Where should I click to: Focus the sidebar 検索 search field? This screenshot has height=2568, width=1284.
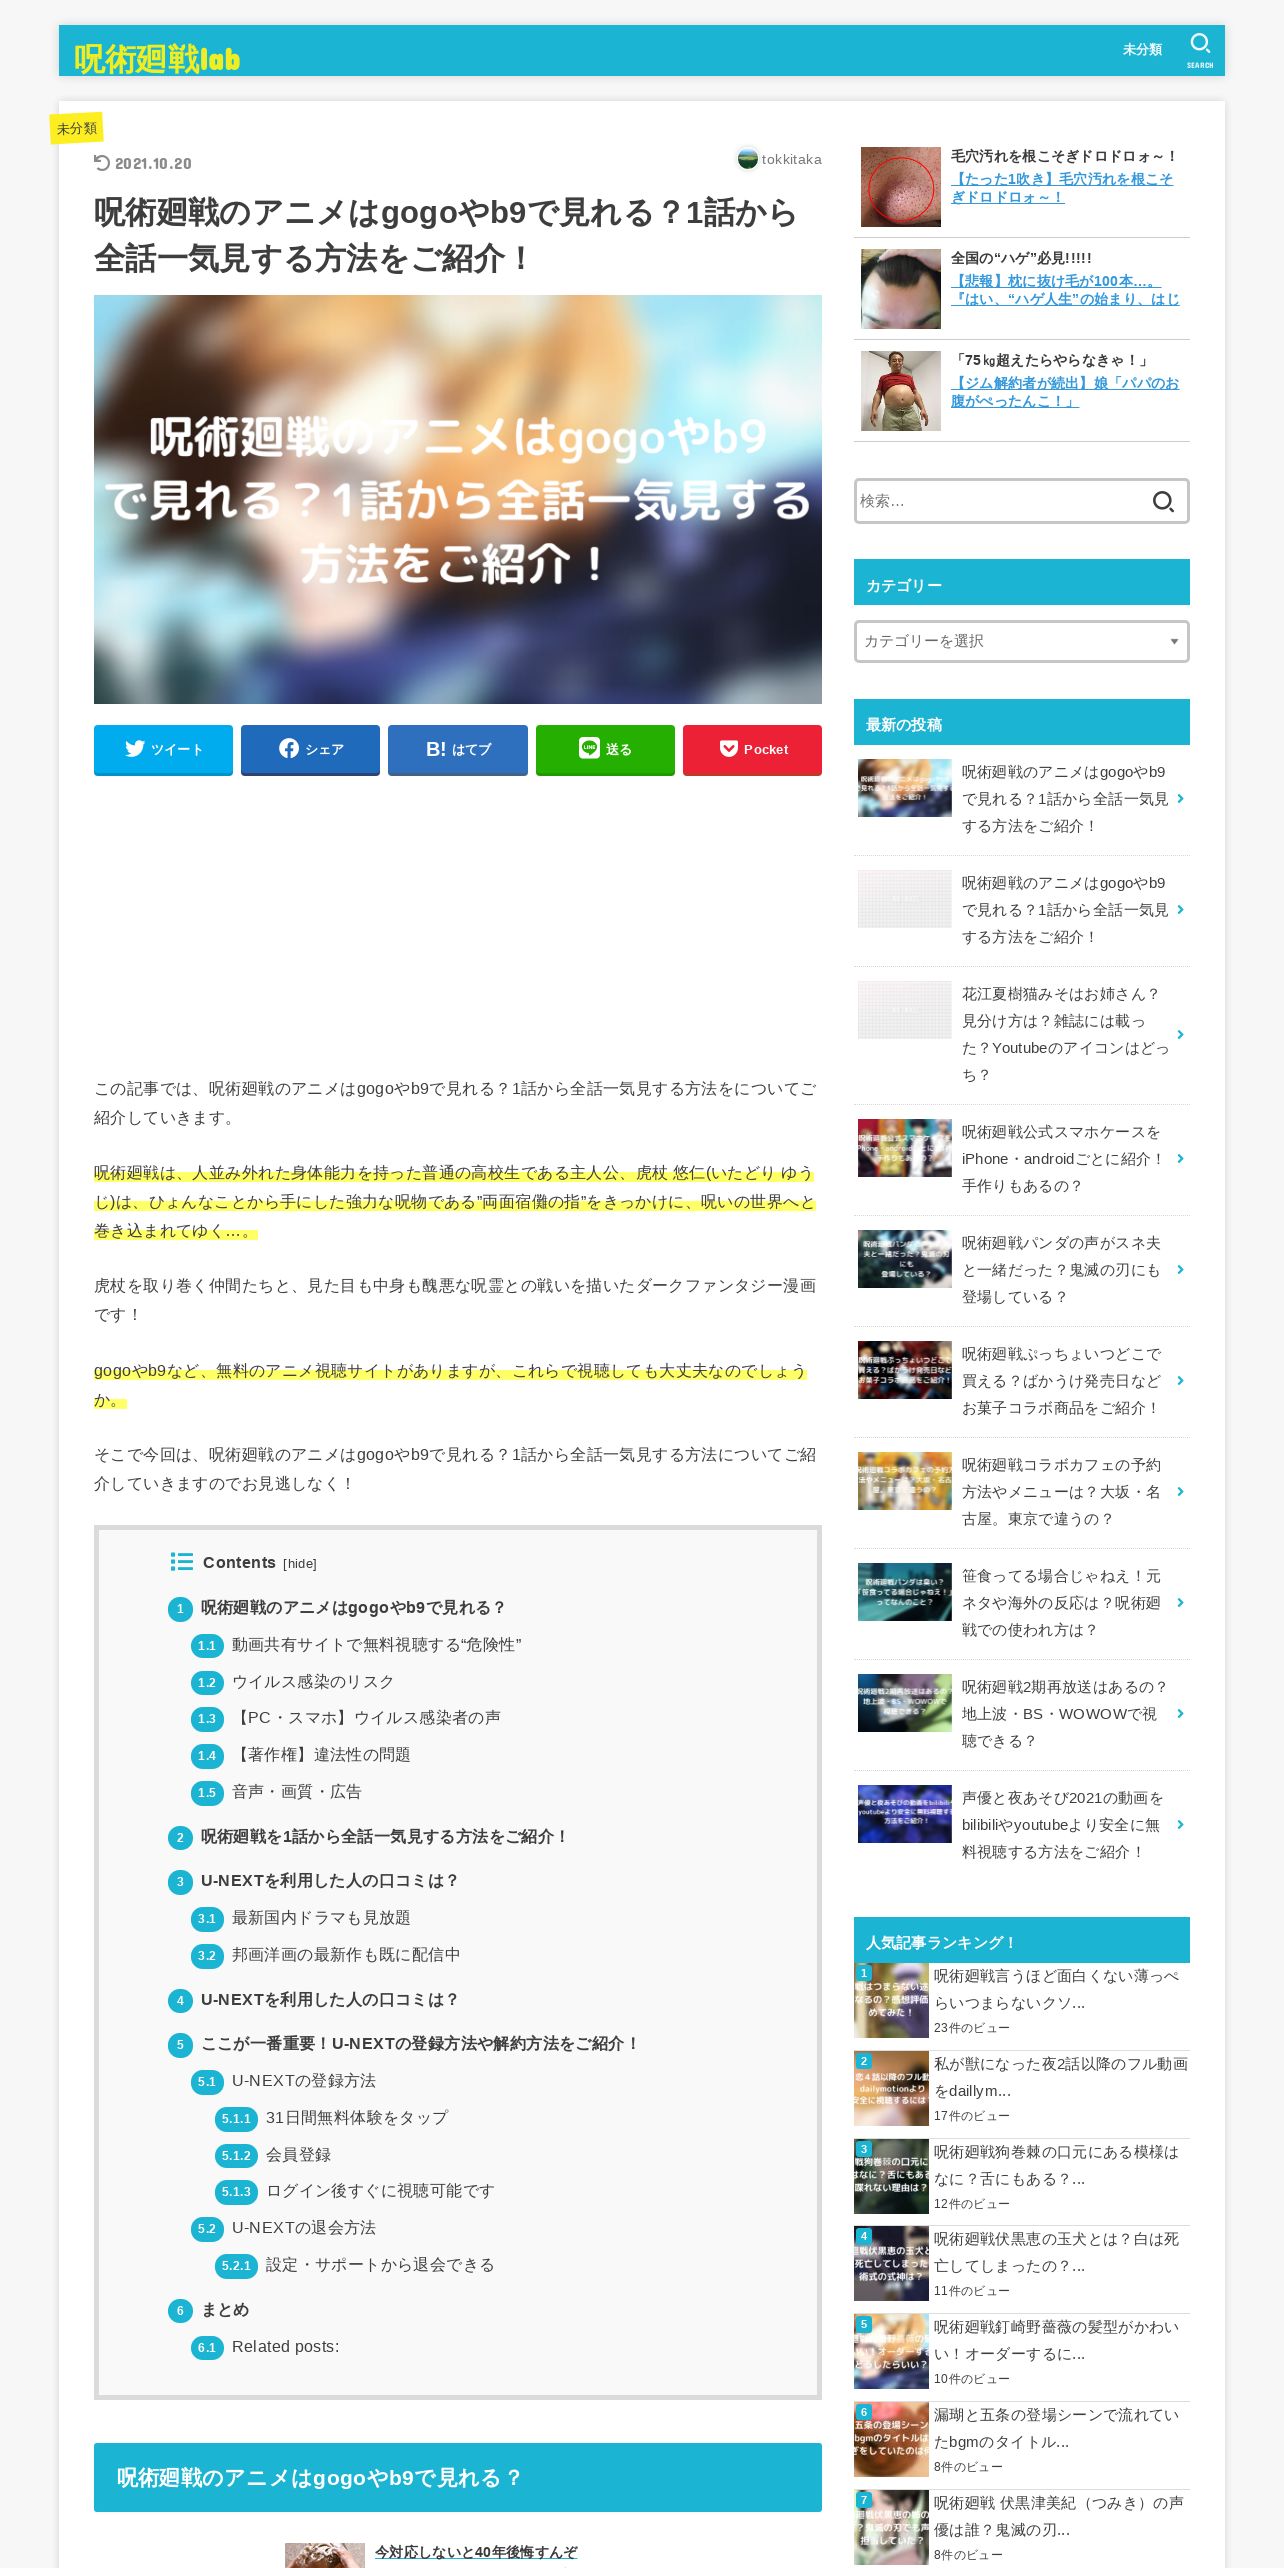coord(1000,501)
